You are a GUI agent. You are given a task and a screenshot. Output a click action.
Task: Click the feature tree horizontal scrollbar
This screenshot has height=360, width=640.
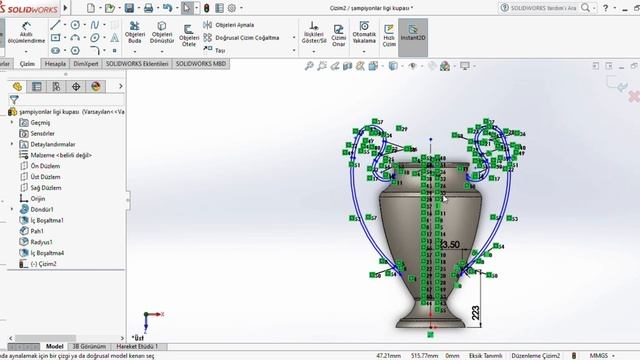[45, 338]
